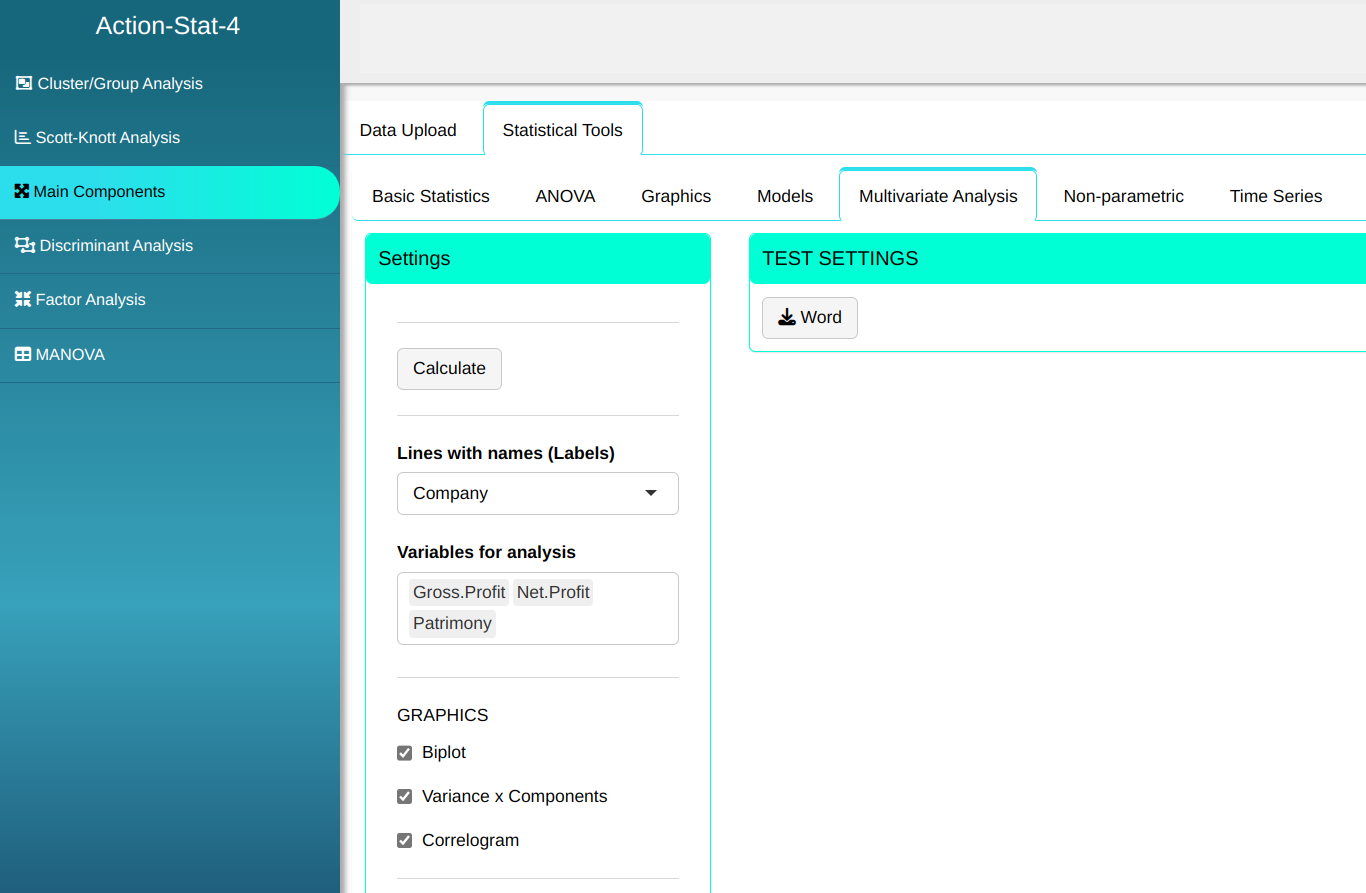The width and height of the screenshot is (1366, 893).
Task: Open the Basic Statistics tab
Action: click(x=431, y=197)
